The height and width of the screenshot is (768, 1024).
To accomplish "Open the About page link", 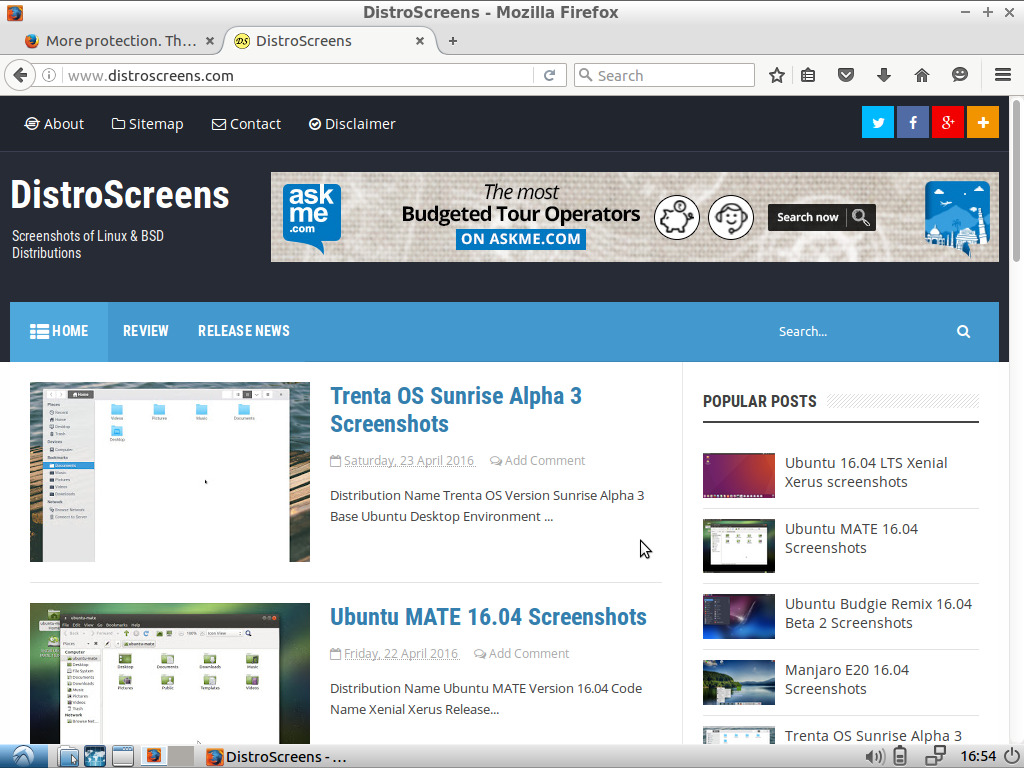I will coord(54,124).
